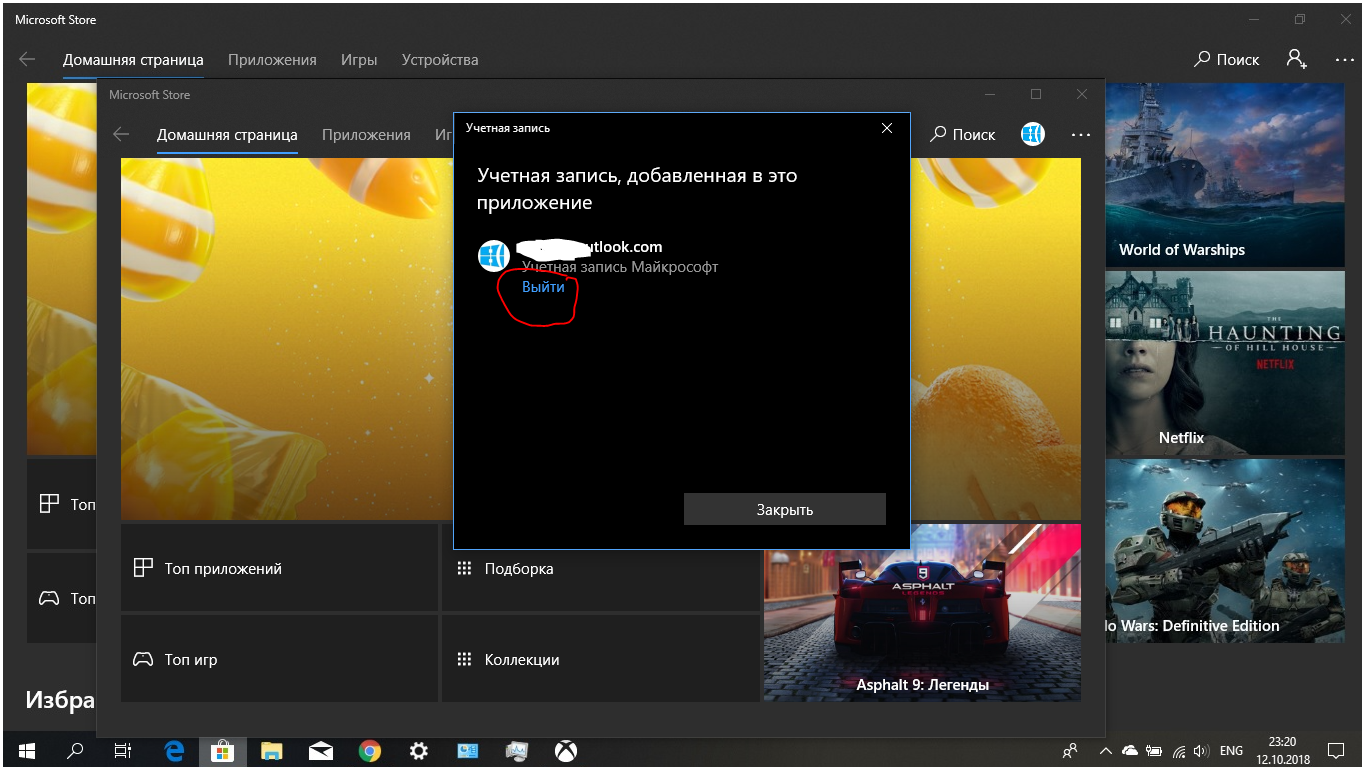Screen dimensions: 1362x767
Task: Open Коллекции tile
Action: pos(600,659)
